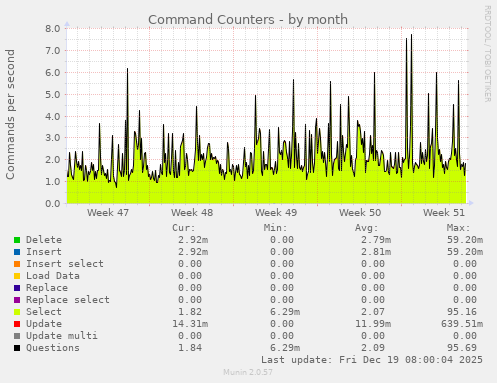The height and width of the screenshot is (383, 497).
Task: Click Questions' average value 2.09
Action: [x=373, y=348]
